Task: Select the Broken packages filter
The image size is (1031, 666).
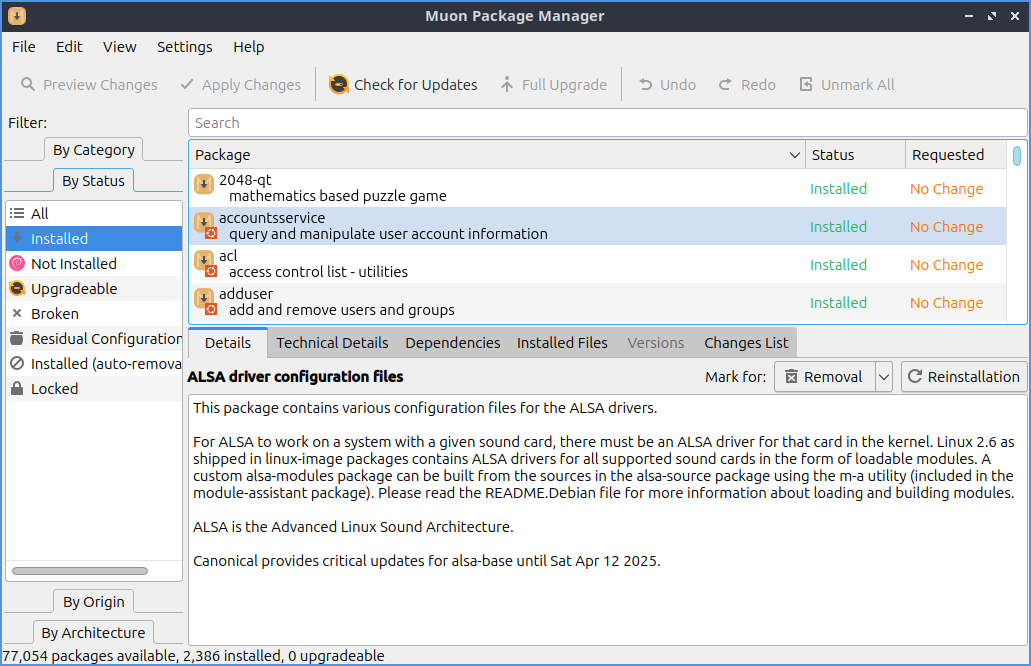Action: [x=54, y=314]
